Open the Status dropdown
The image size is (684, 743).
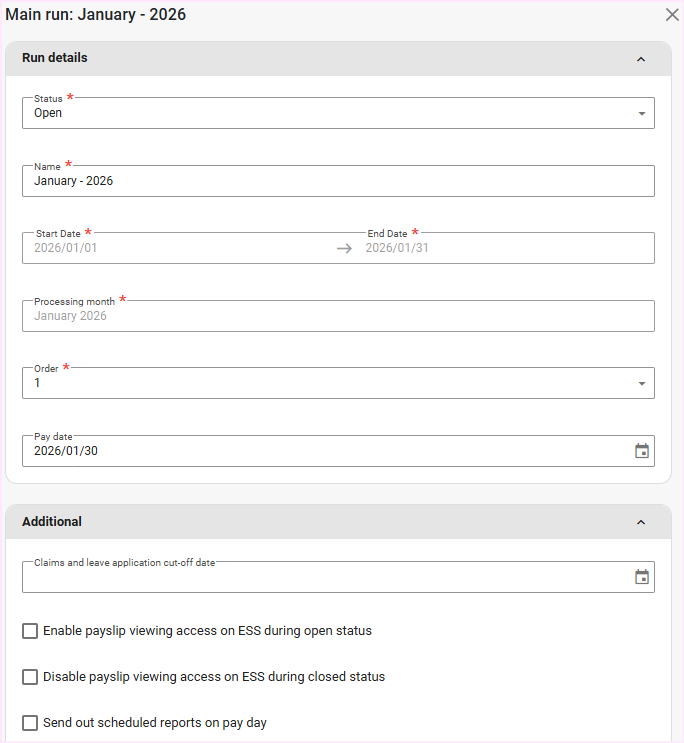[641, 114]
